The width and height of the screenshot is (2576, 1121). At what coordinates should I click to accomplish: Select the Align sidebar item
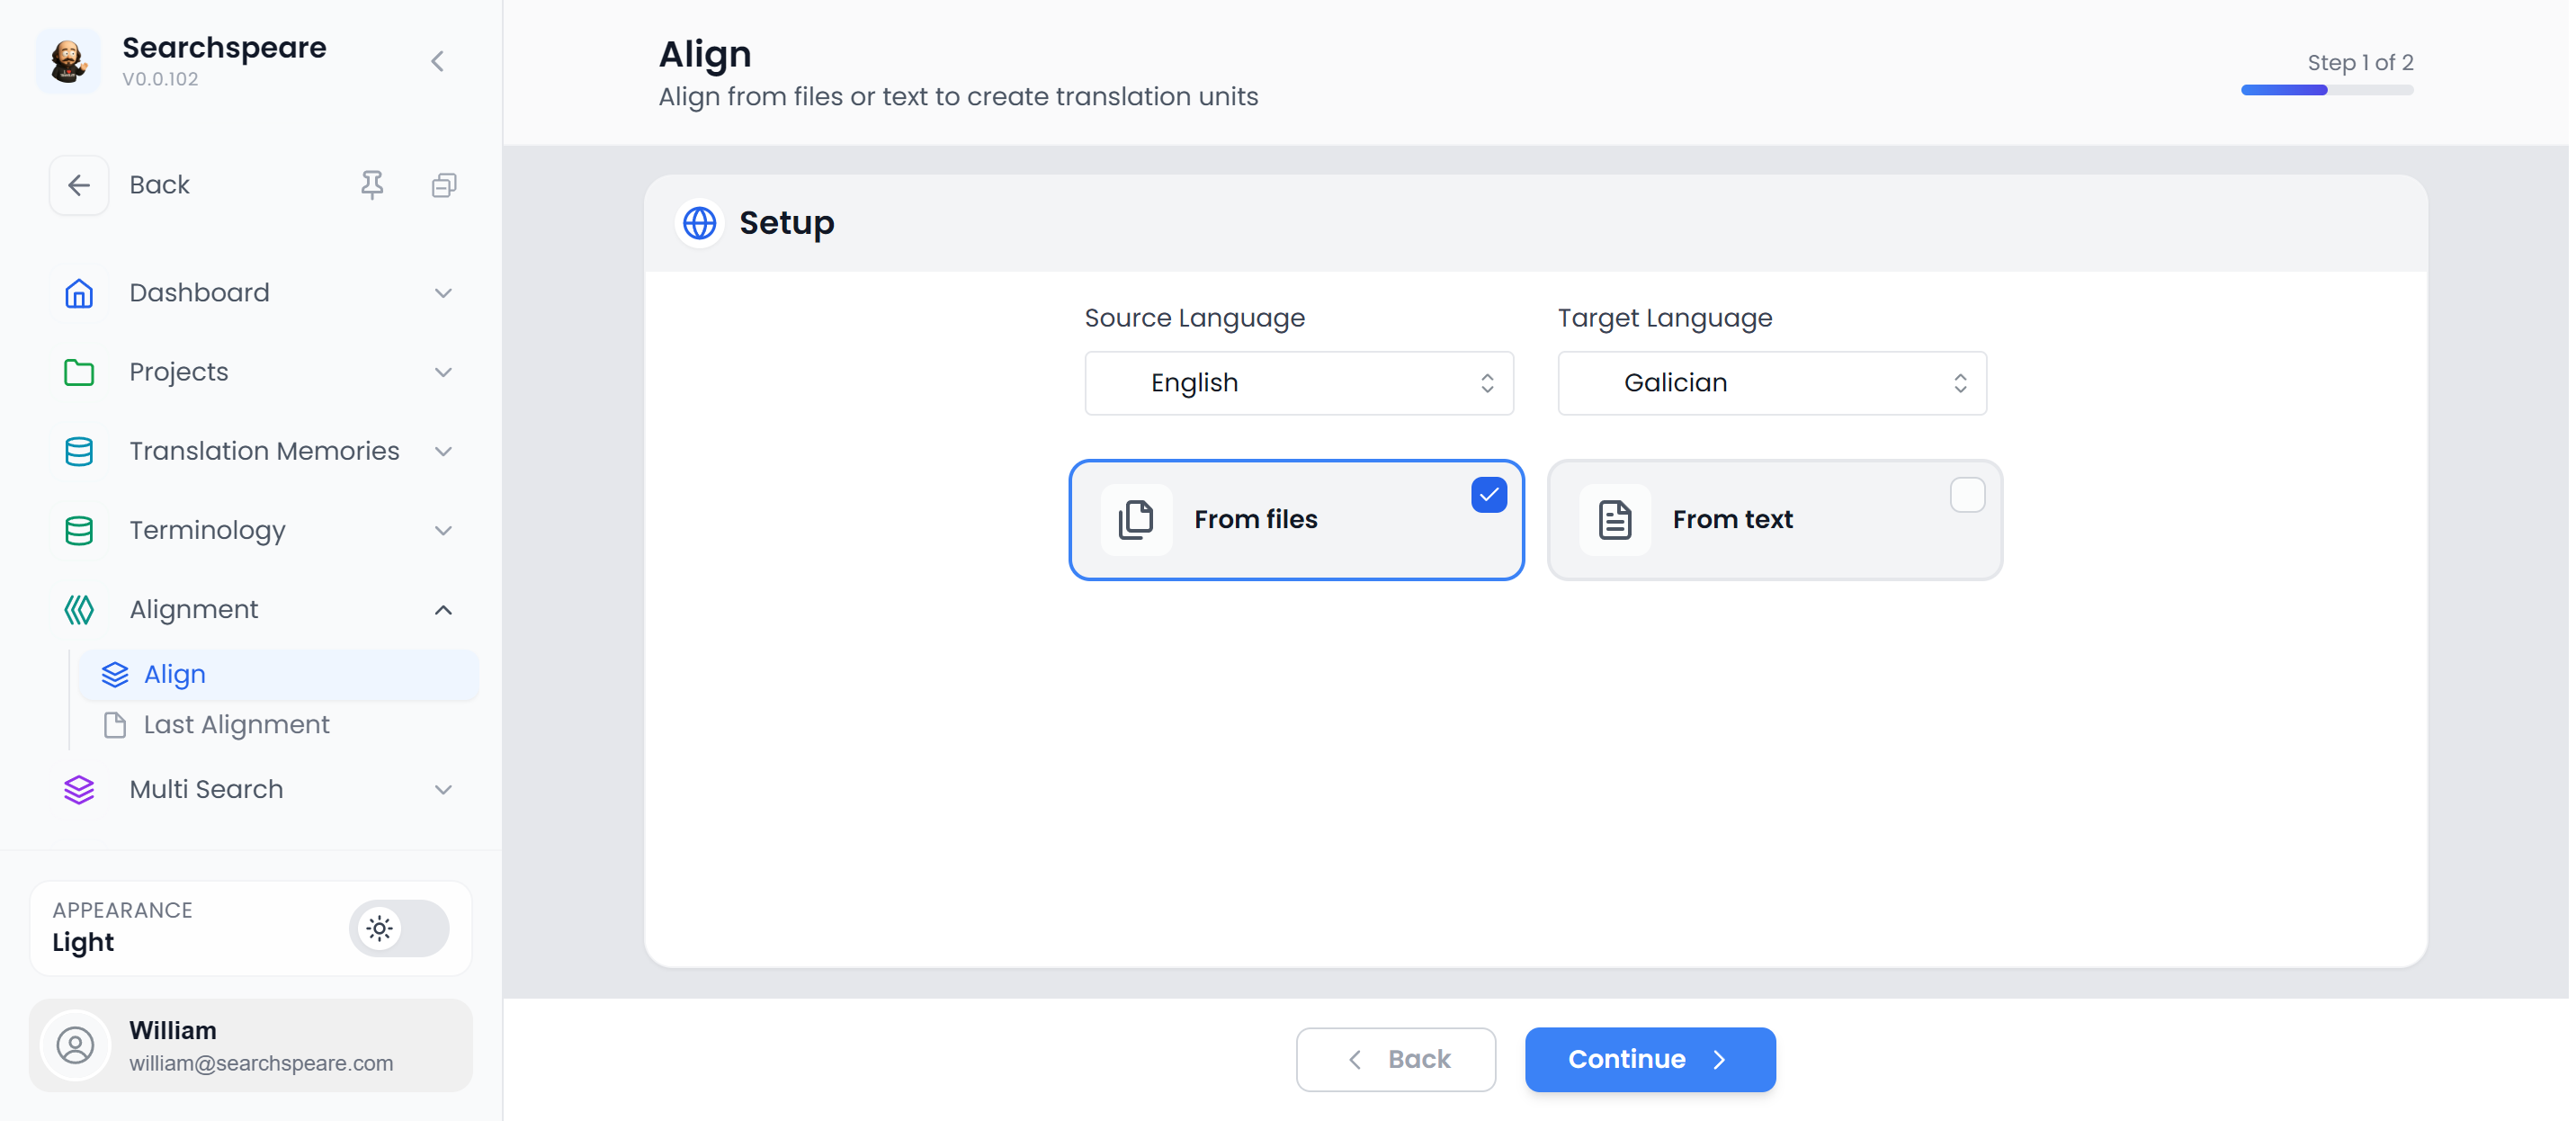tap(175, 675)
